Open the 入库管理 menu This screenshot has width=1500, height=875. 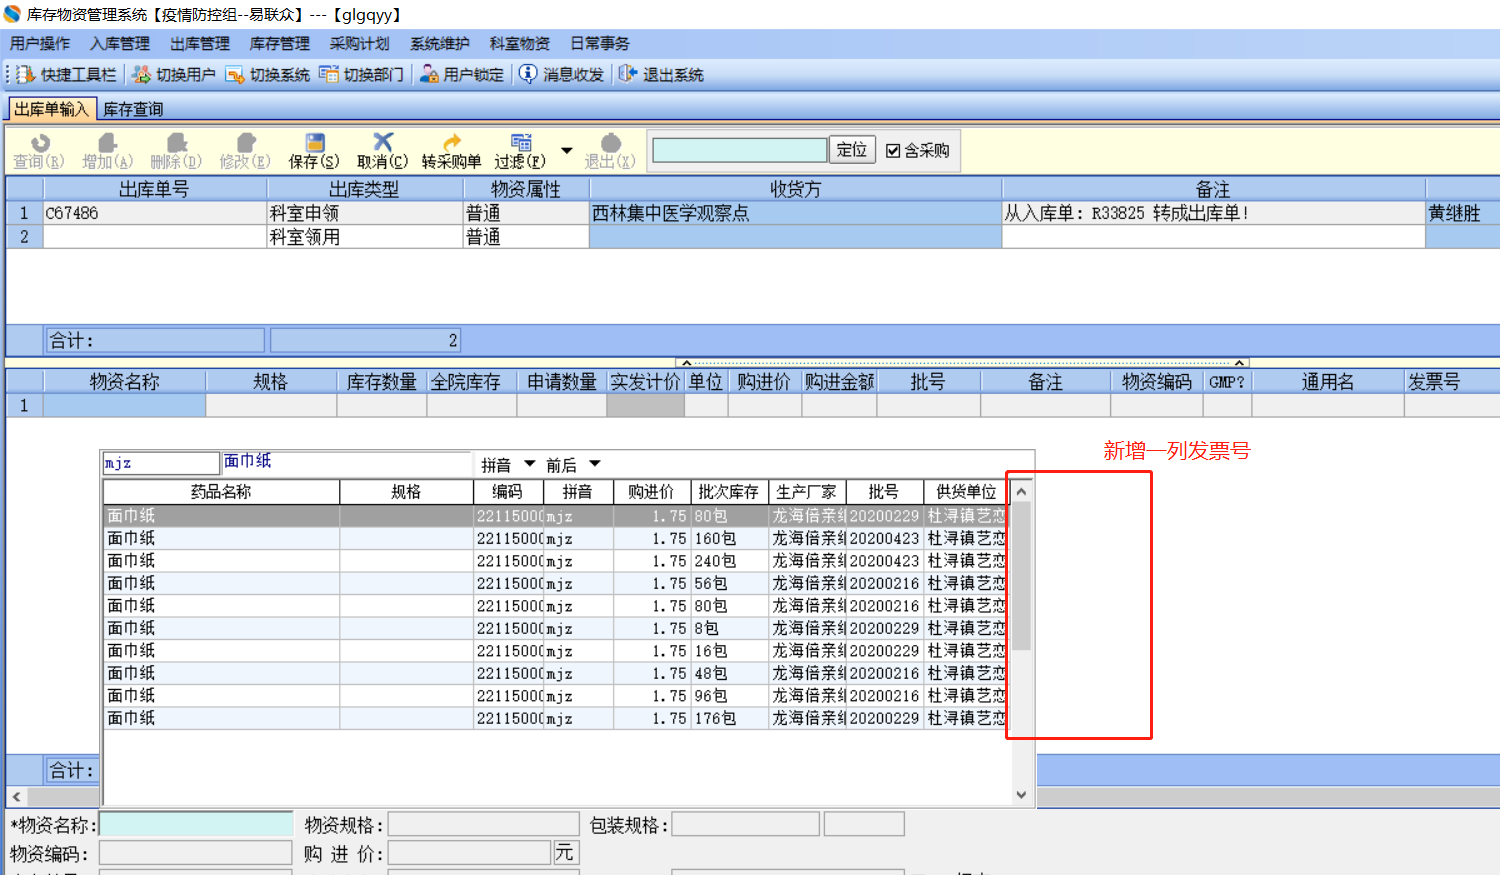[x=120, y=43]
